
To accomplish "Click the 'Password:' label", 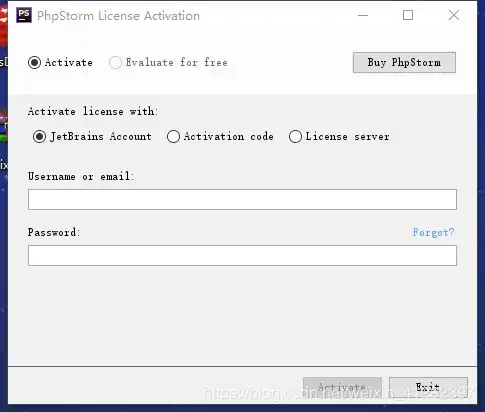I will coord(54,232).
